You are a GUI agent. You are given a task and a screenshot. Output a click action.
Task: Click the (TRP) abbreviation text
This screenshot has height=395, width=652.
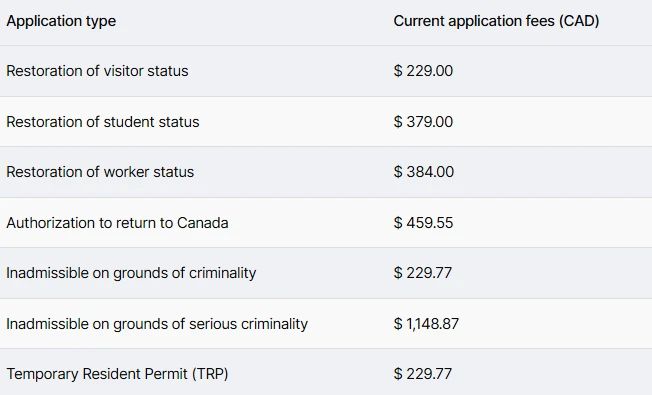point(210,374)
